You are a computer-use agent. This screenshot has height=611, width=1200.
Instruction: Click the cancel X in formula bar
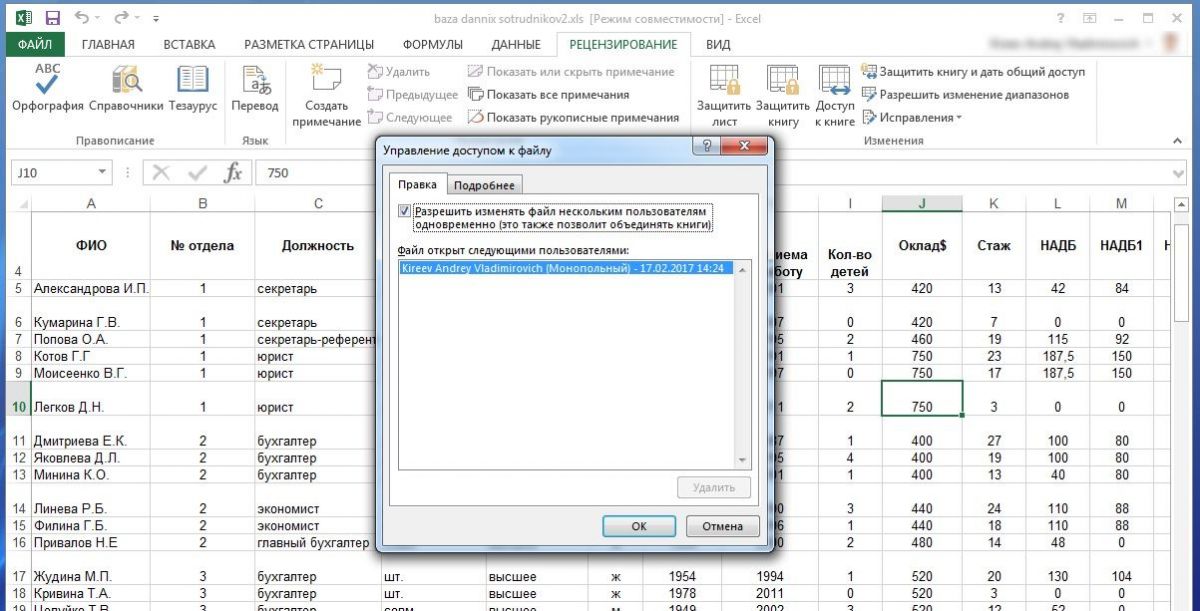coord(162,172)
